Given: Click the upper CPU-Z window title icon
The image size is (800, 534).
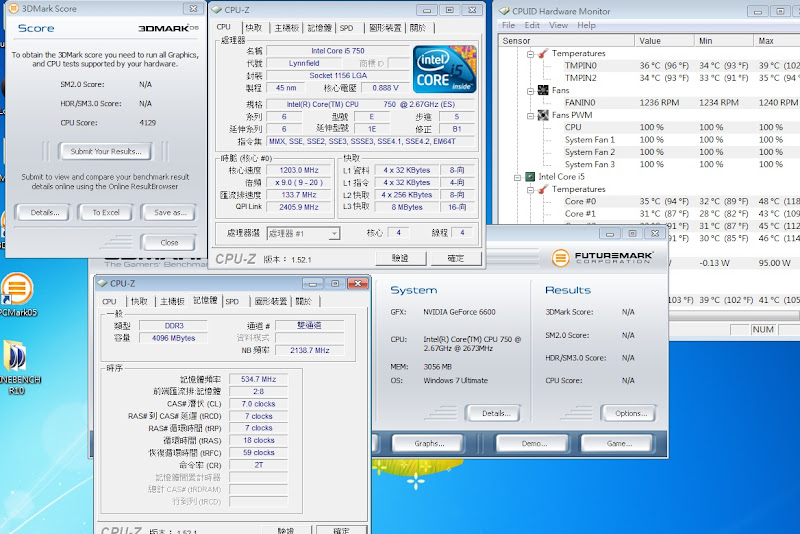Looking at the screenshot, I should click(216, 10).
